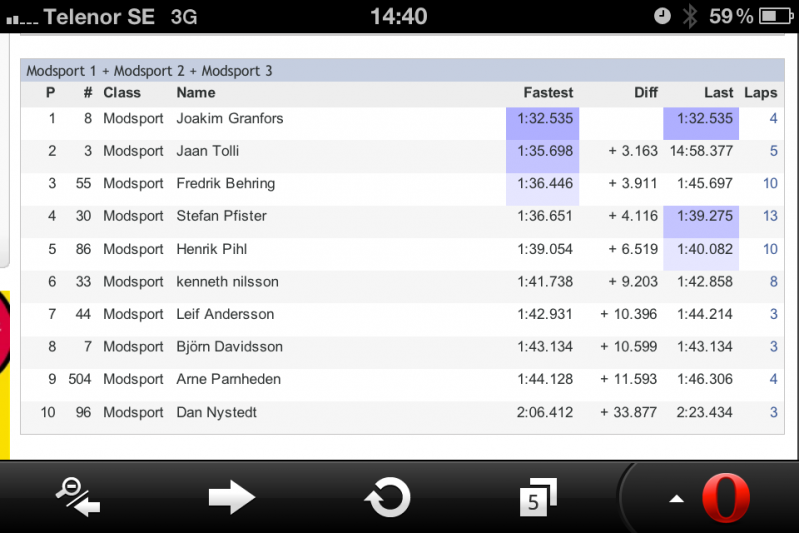Expand Opera menu using small up arrow
The image size is (799, 533).
coord(677,499)
